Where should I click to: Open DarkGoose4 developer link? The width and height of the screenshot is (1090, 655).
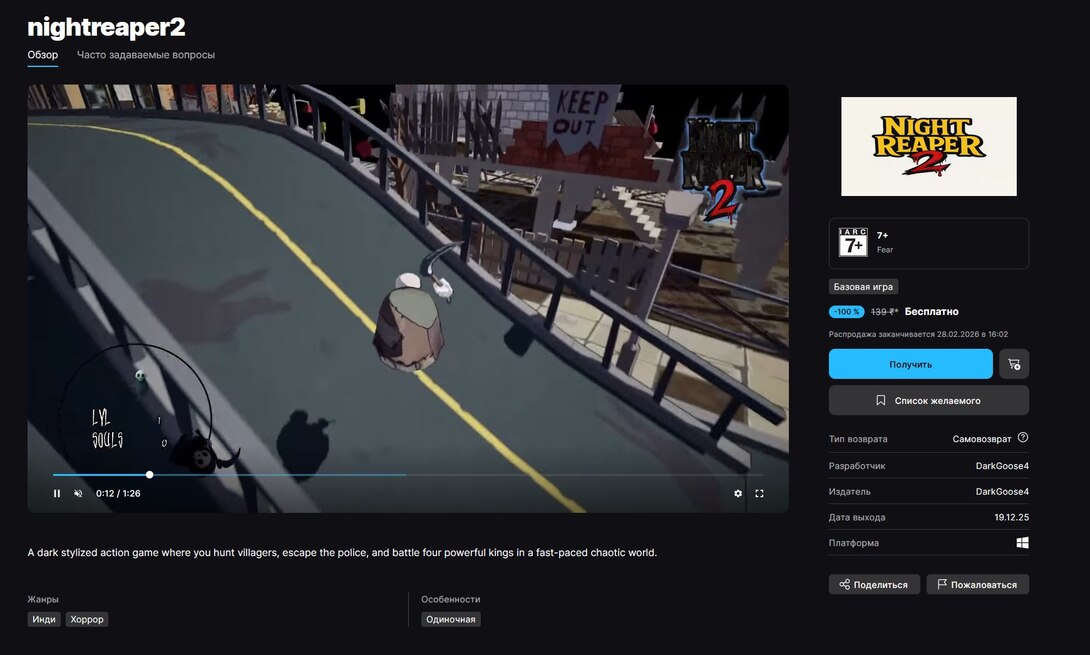(x=1002, y=465)
